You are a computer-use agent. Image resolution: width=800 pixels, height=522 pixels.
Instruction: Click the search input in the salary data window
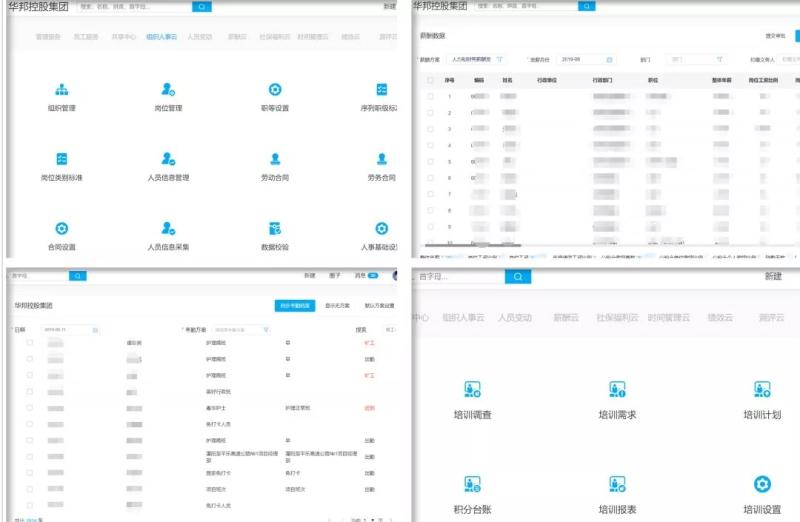[x=526, y=6]
